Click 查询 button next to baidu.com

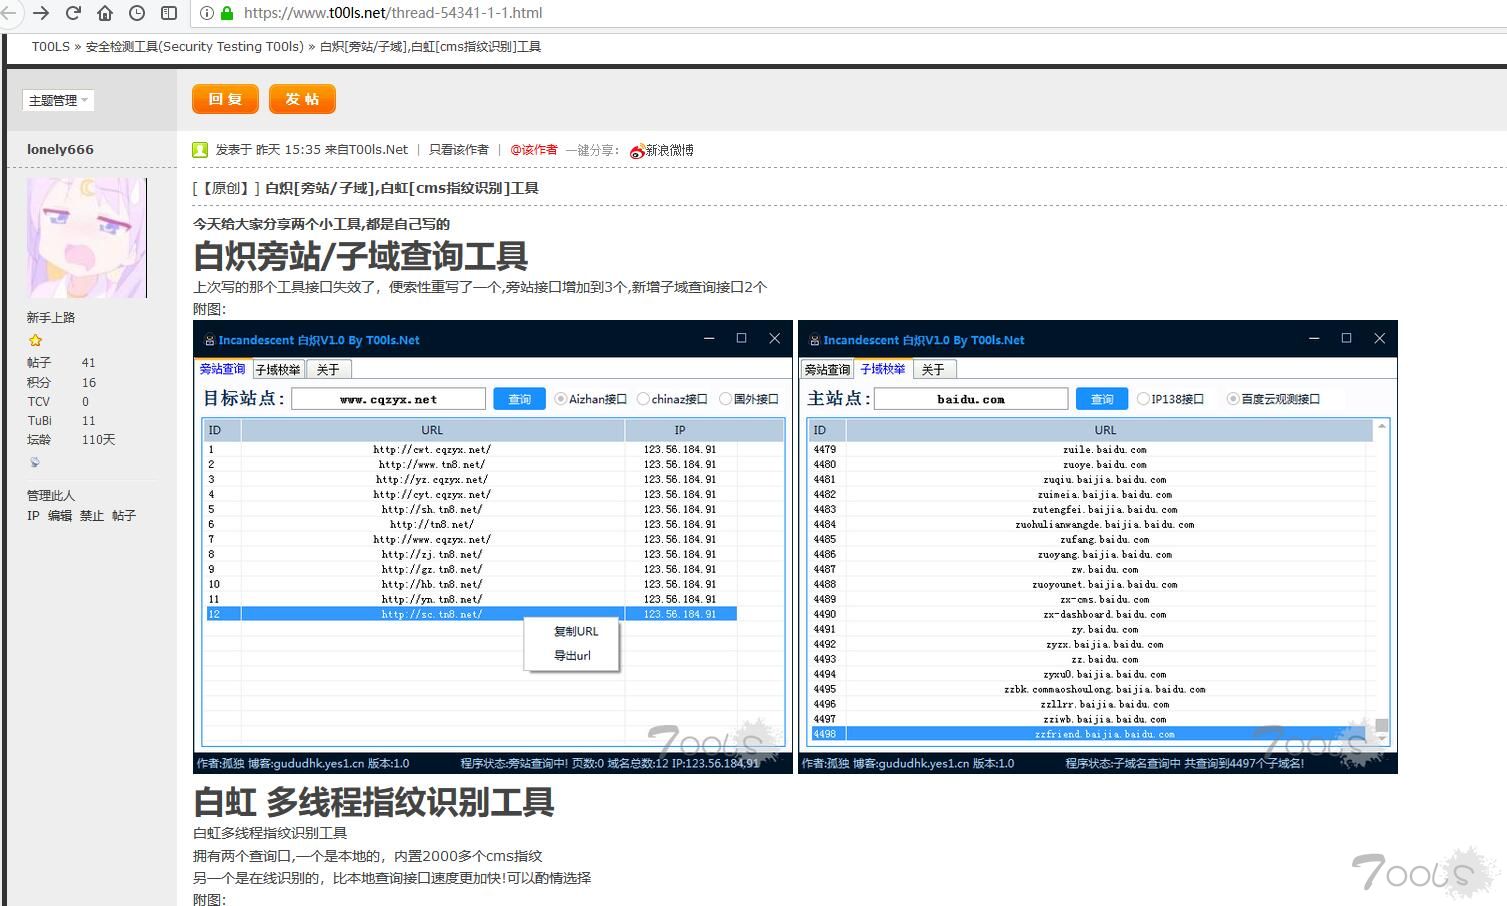[x=1102, y=399]
